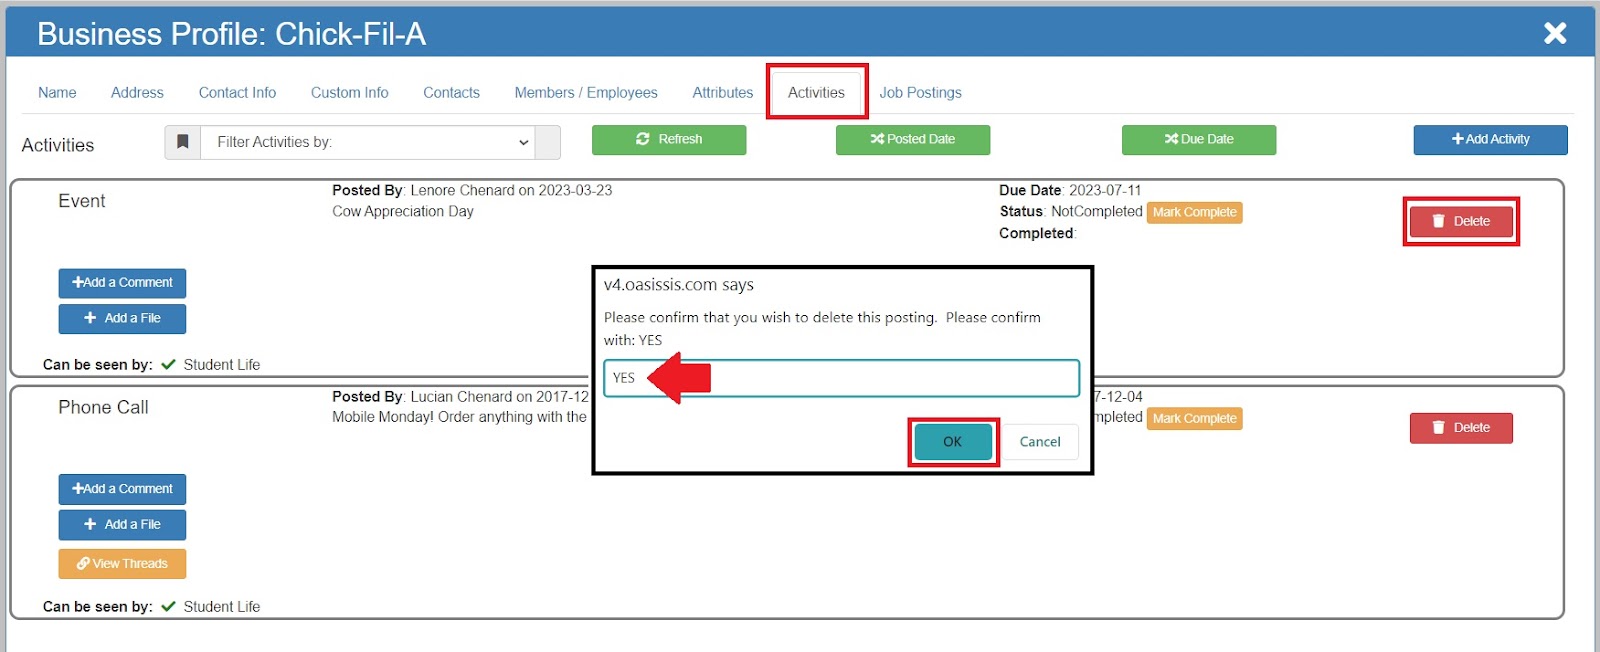This screenshot has width=1600, height=652.
Task: Add a file to the Event activity
Action: click(122, 319)
